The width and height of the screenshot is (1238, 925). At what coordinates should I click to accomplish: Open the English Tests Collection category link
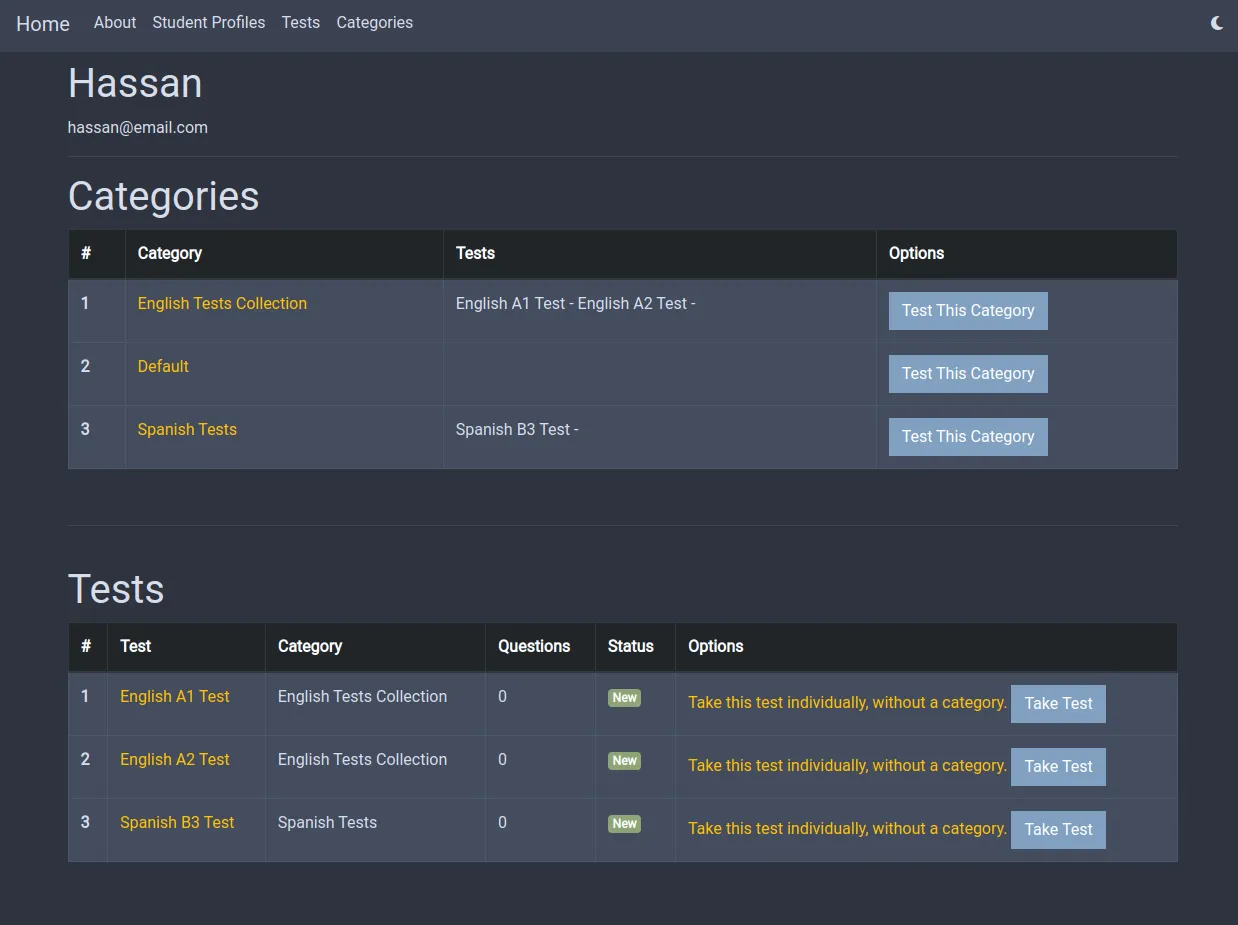click(222, 303)
